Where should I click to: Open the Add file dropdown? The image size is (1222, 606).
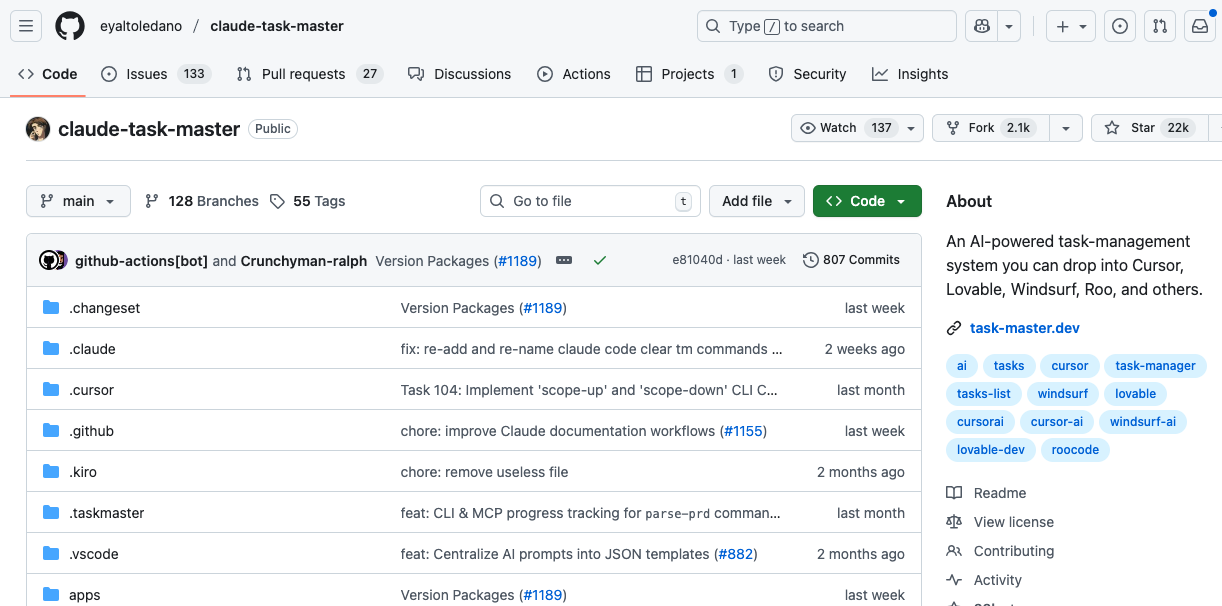[x=757, y=201]
